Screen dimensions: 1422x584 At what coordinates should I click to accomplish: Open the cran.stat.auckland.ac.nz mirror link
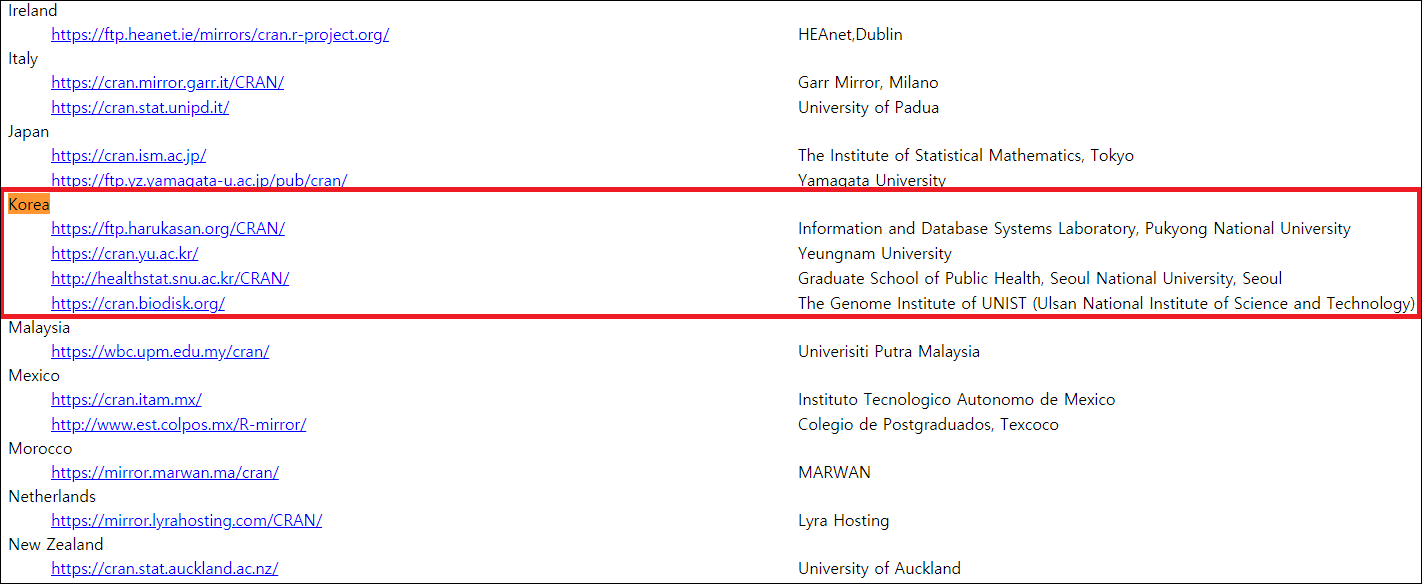click(164, 568)
